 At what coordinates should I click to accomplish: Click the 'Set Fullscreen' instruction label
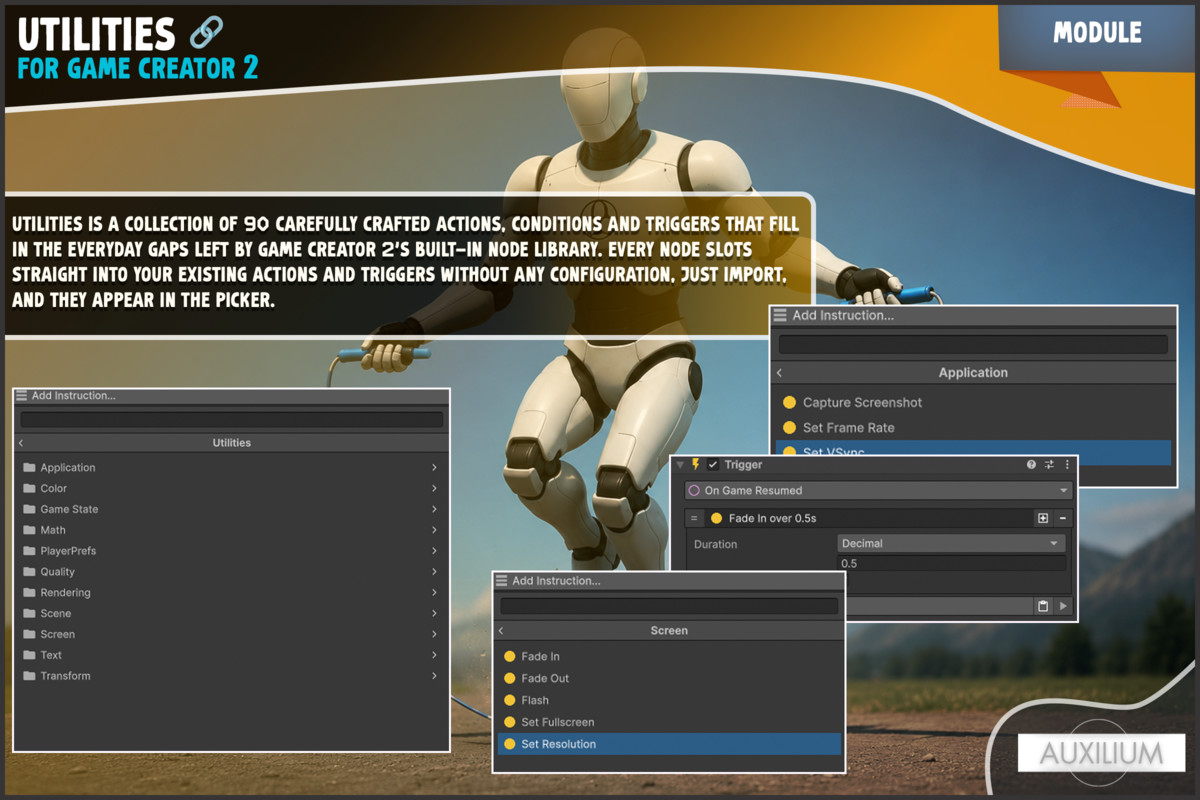point(558,722)
